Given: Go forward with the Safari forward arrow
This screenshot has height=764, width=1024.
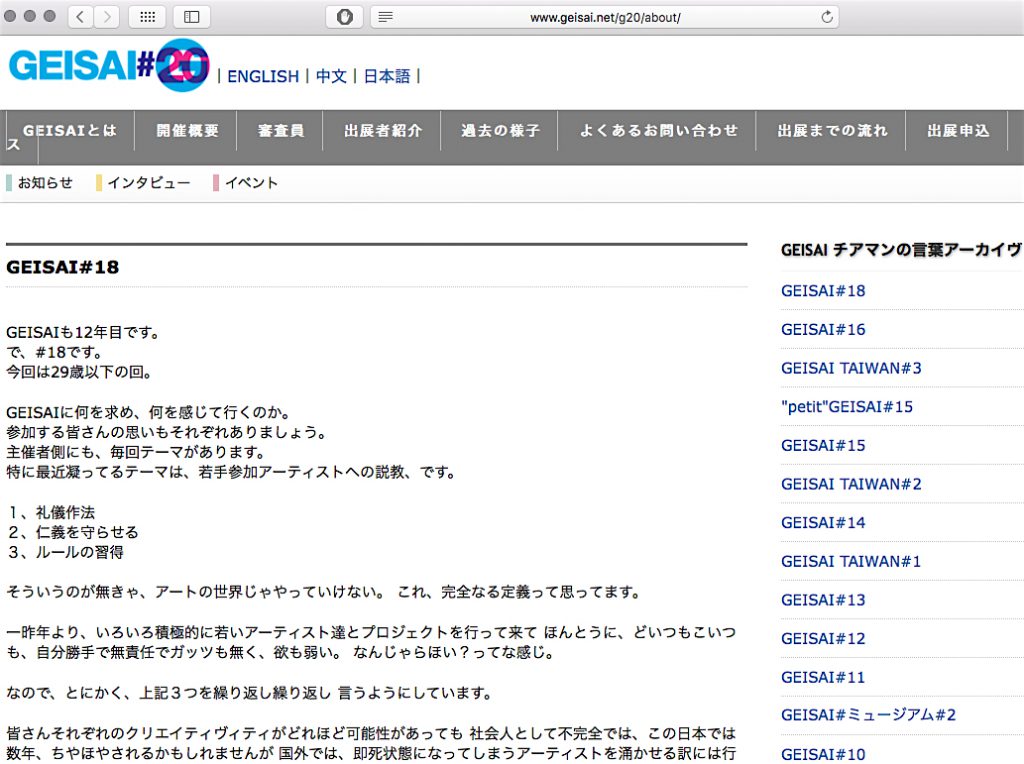Looking at the screenshot, I should point(107,17).
